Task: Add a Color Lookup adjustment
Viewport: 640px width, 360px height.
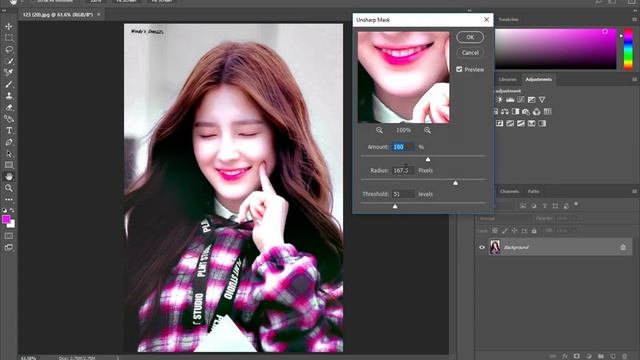Action: click(547, 111)
